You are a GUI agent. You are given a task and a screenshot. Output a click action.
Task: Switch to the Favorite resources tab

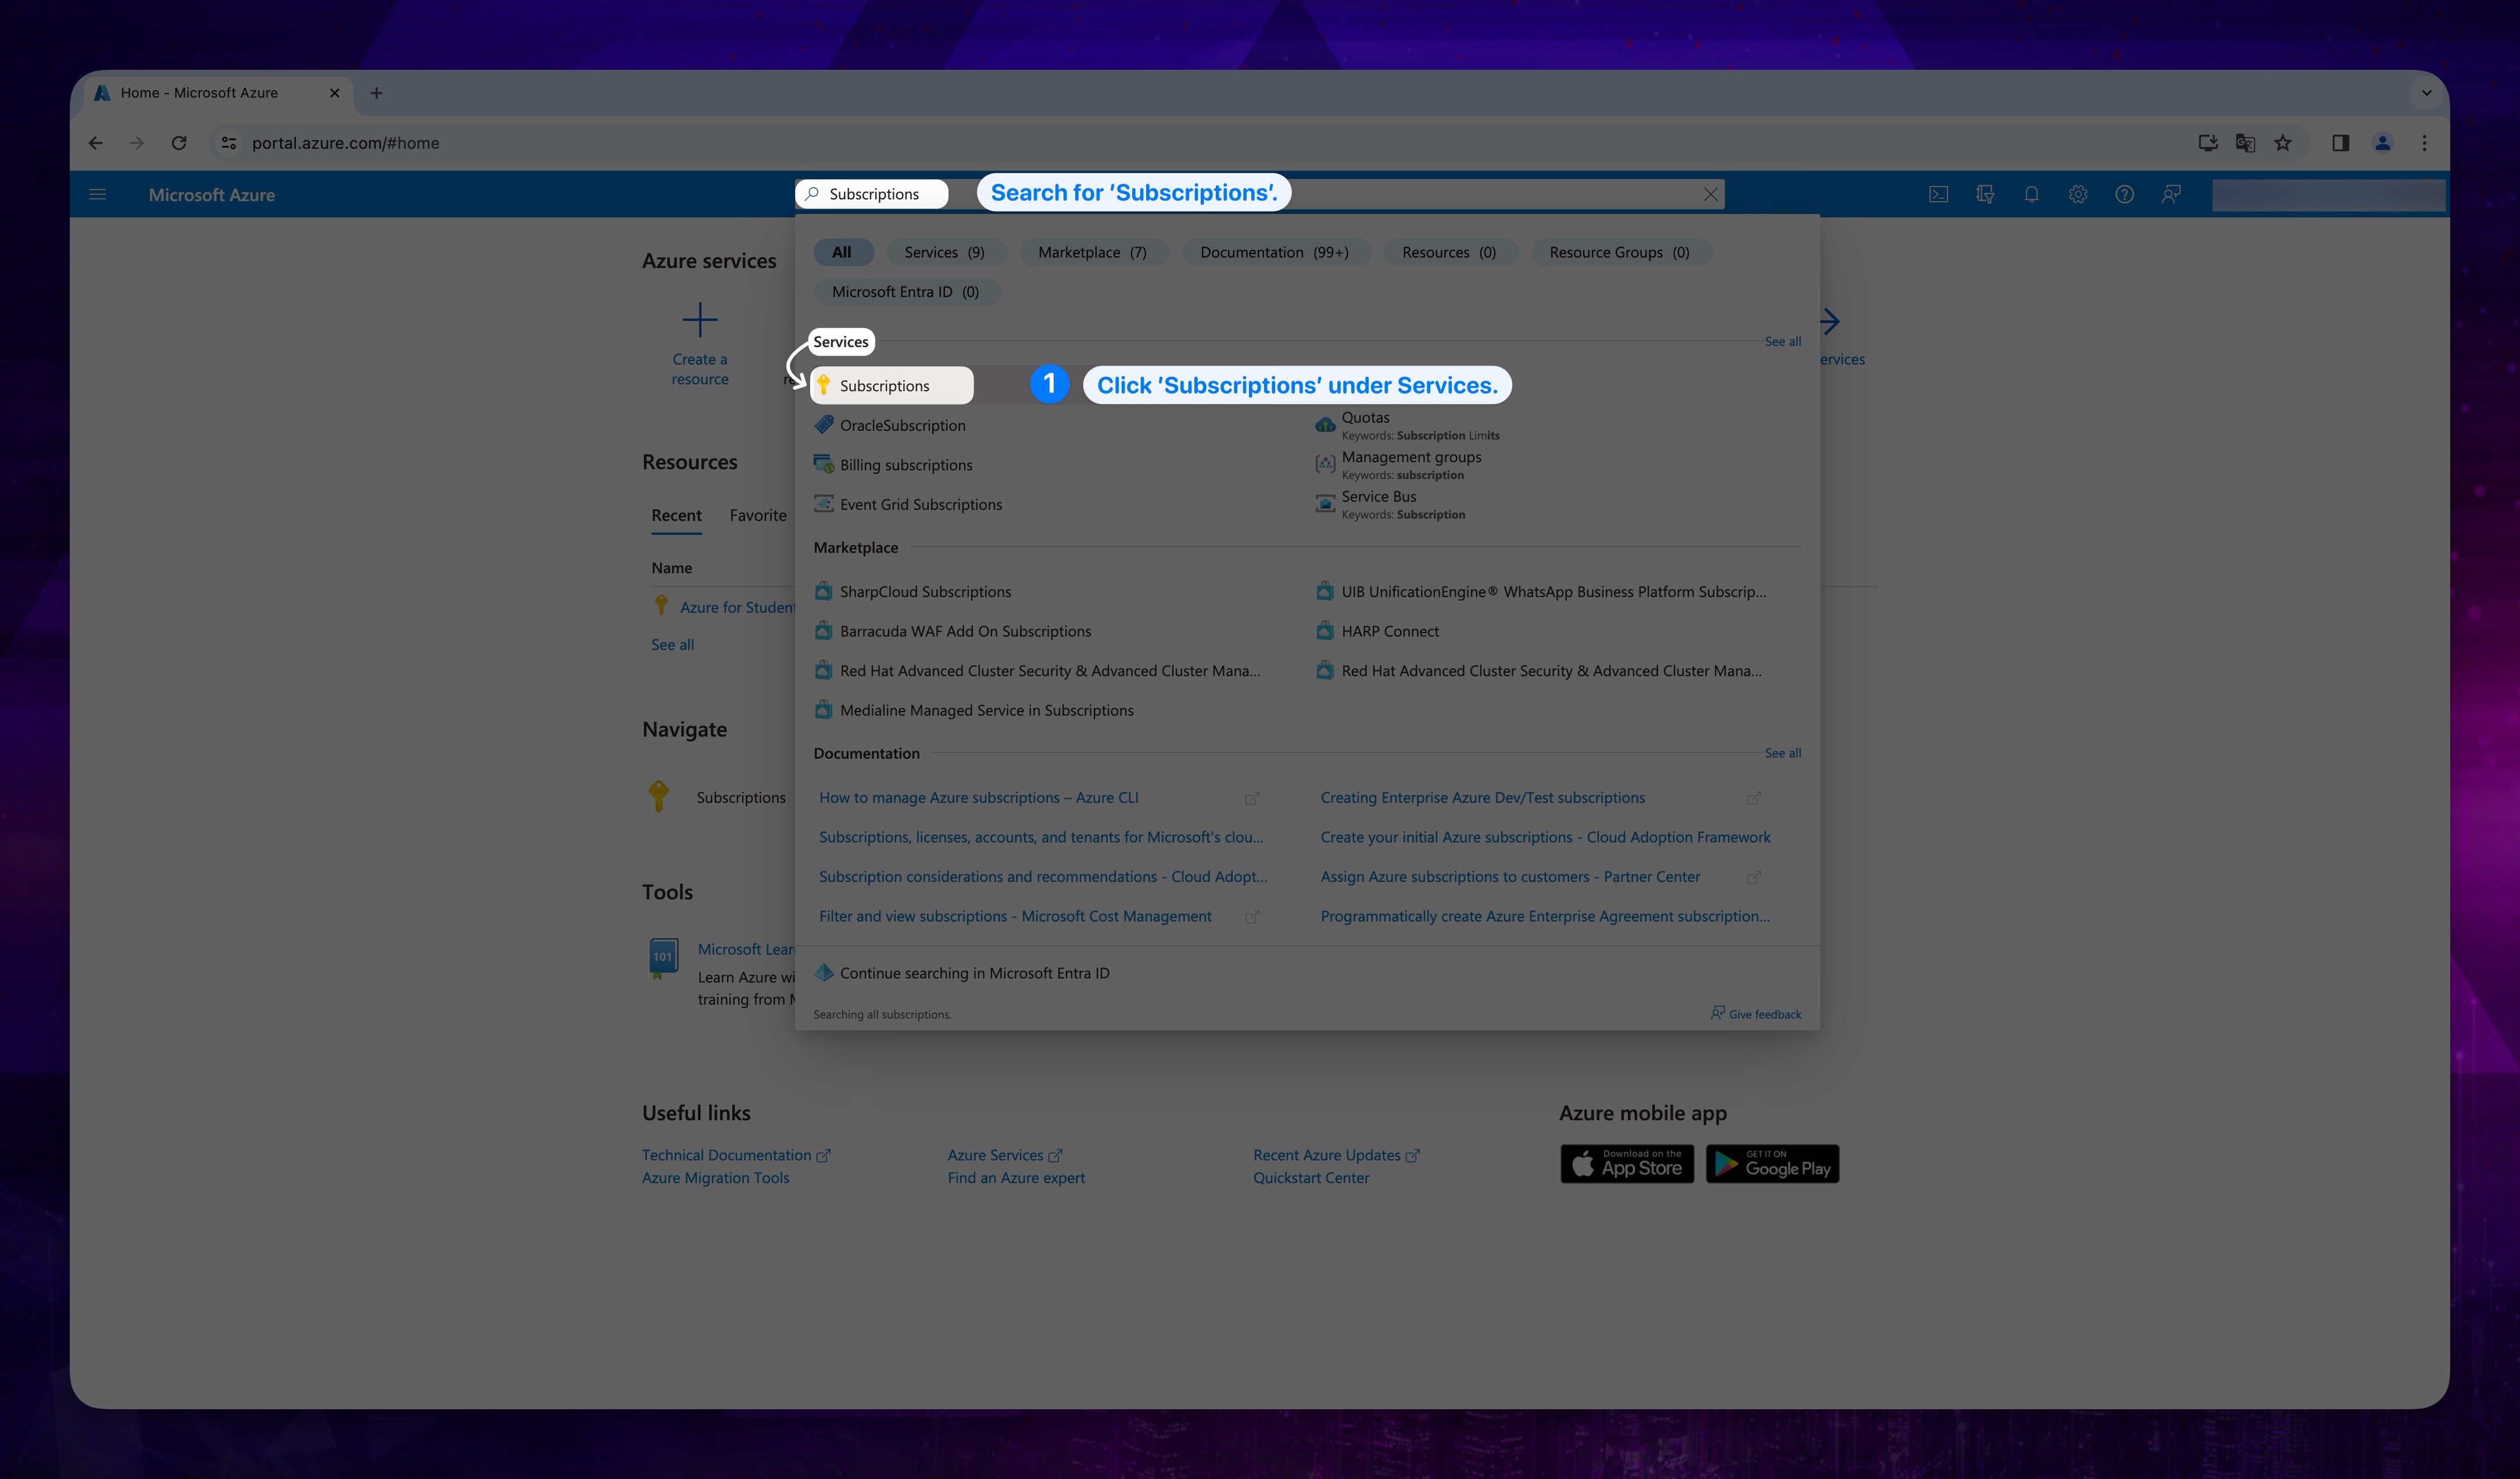(757, 515)
